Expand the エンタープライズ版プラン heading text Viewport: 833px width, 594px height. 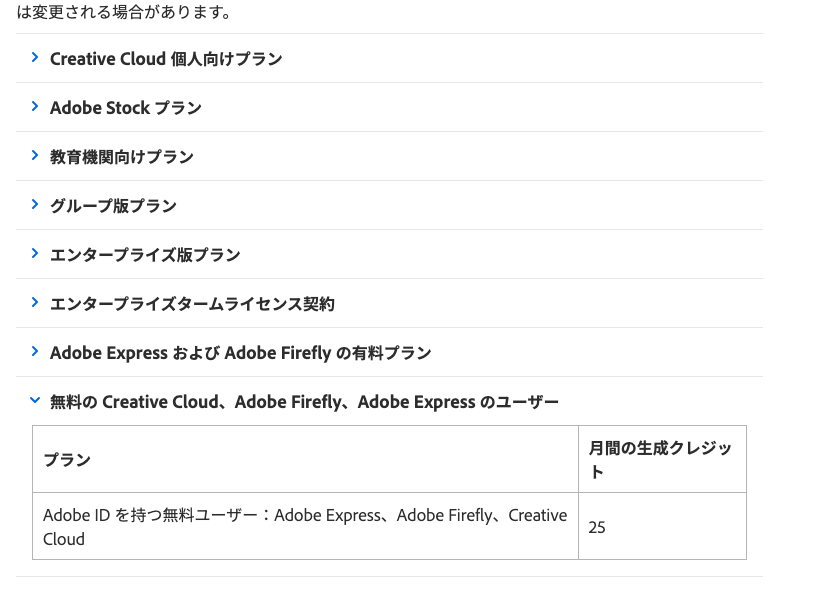pos(145,255)
